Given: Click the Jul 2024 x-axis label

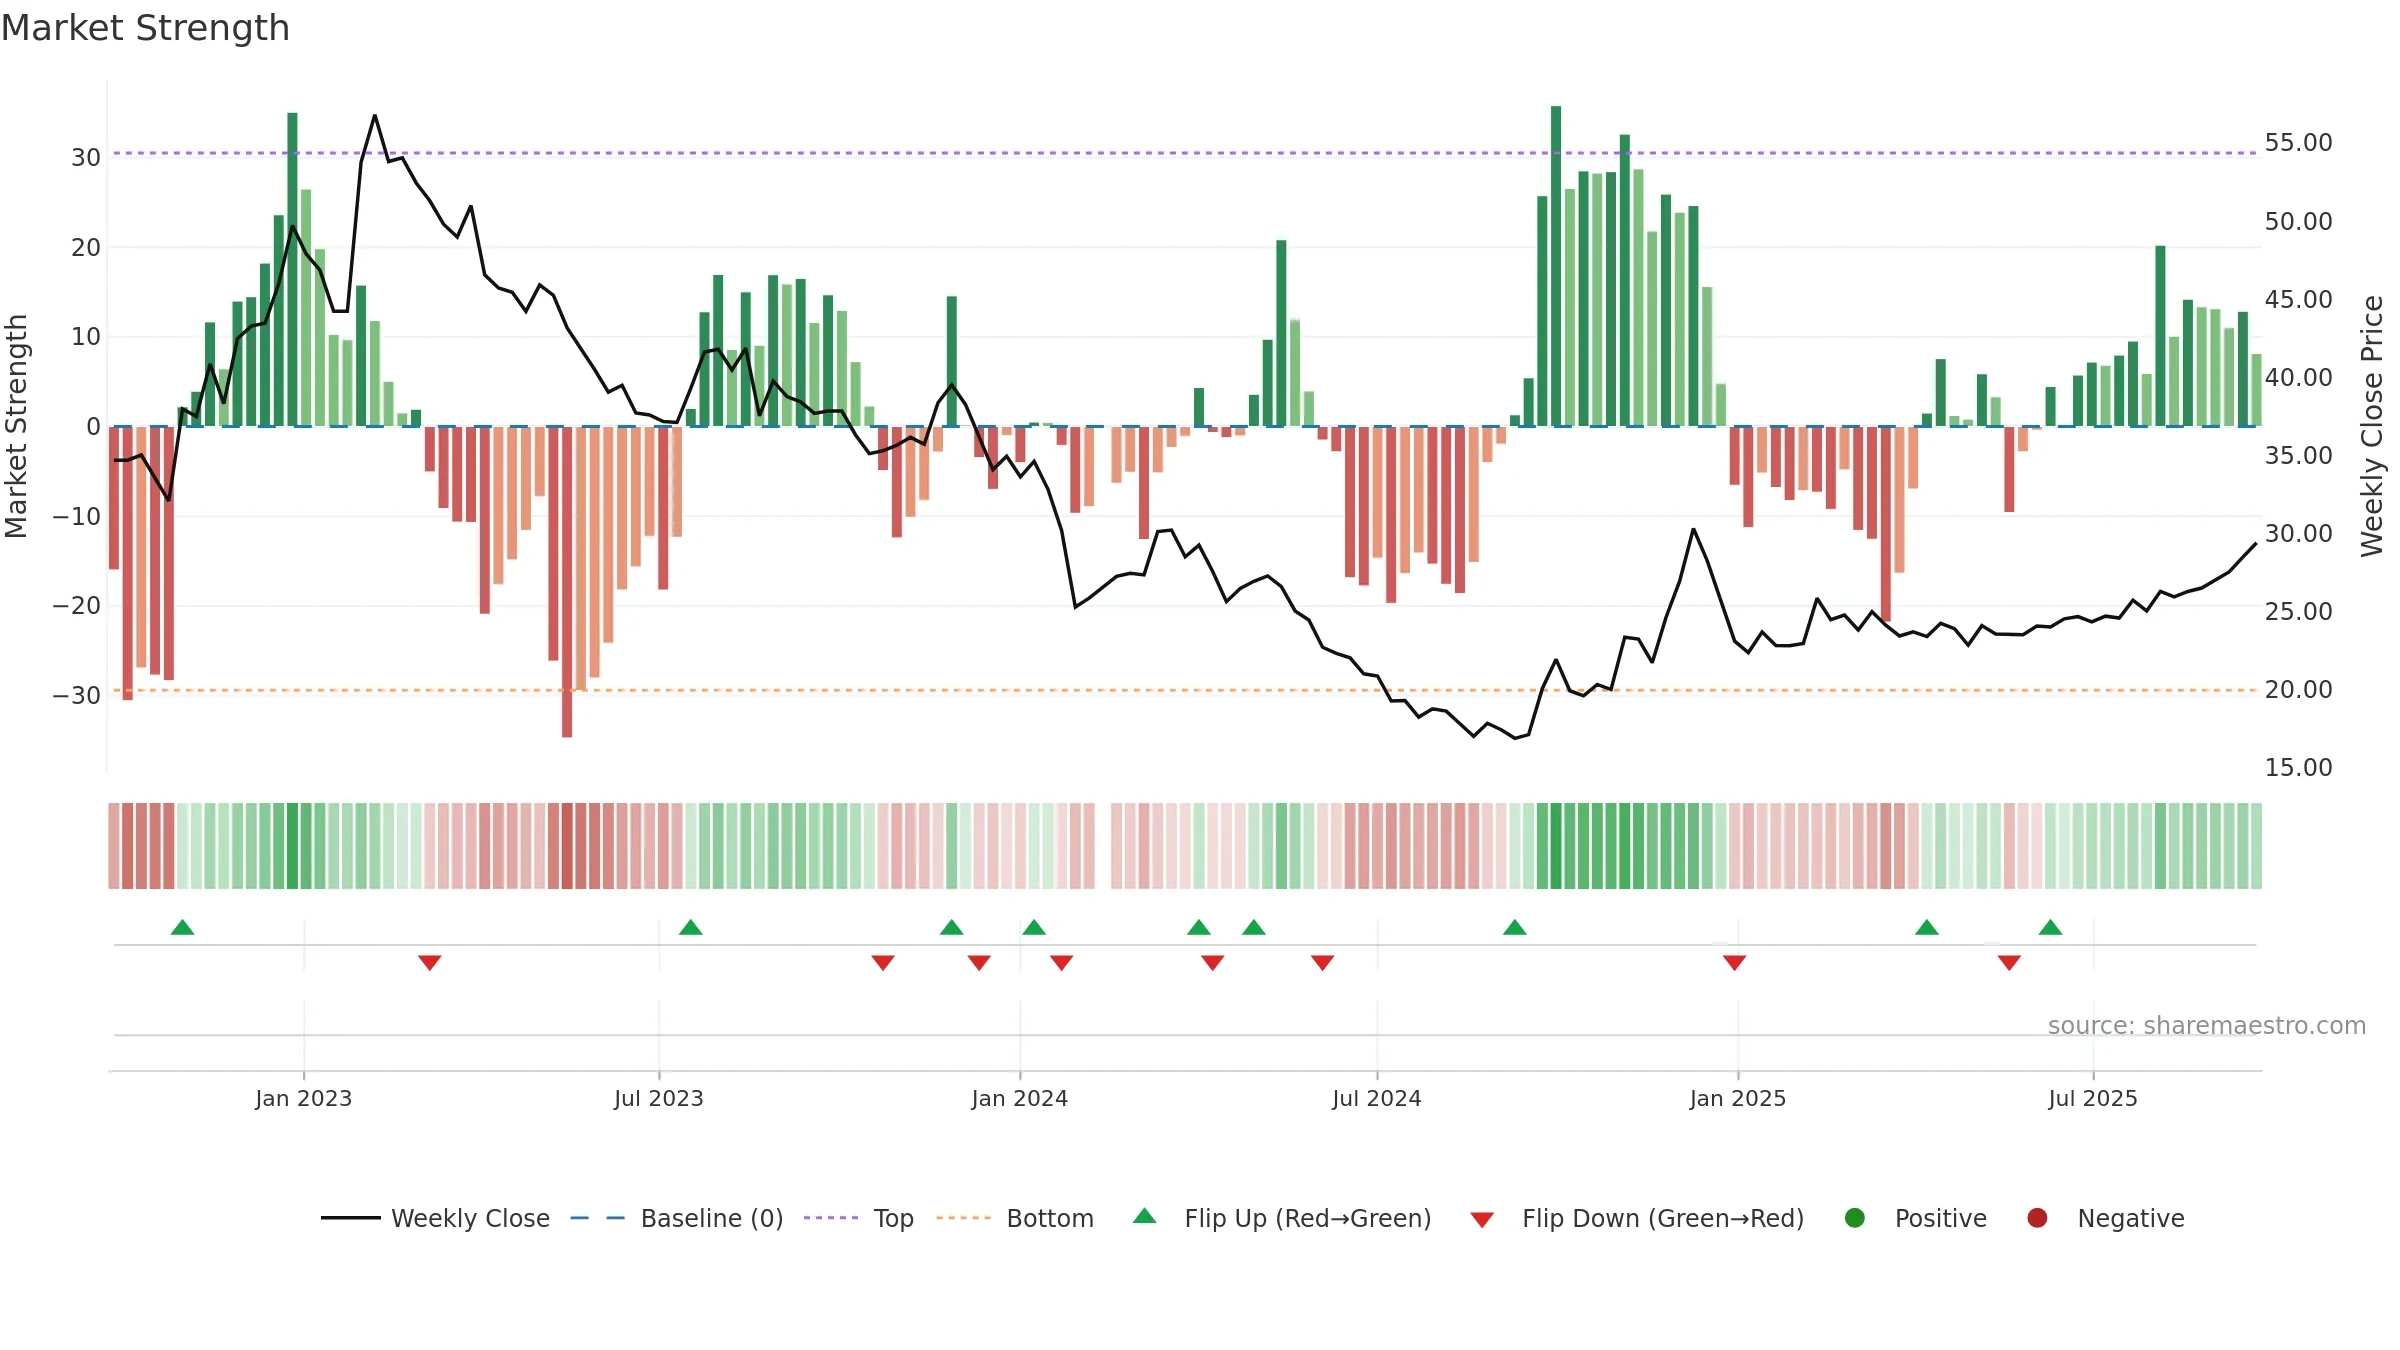Looking at the screenshot, I should click(1376, 1098).
